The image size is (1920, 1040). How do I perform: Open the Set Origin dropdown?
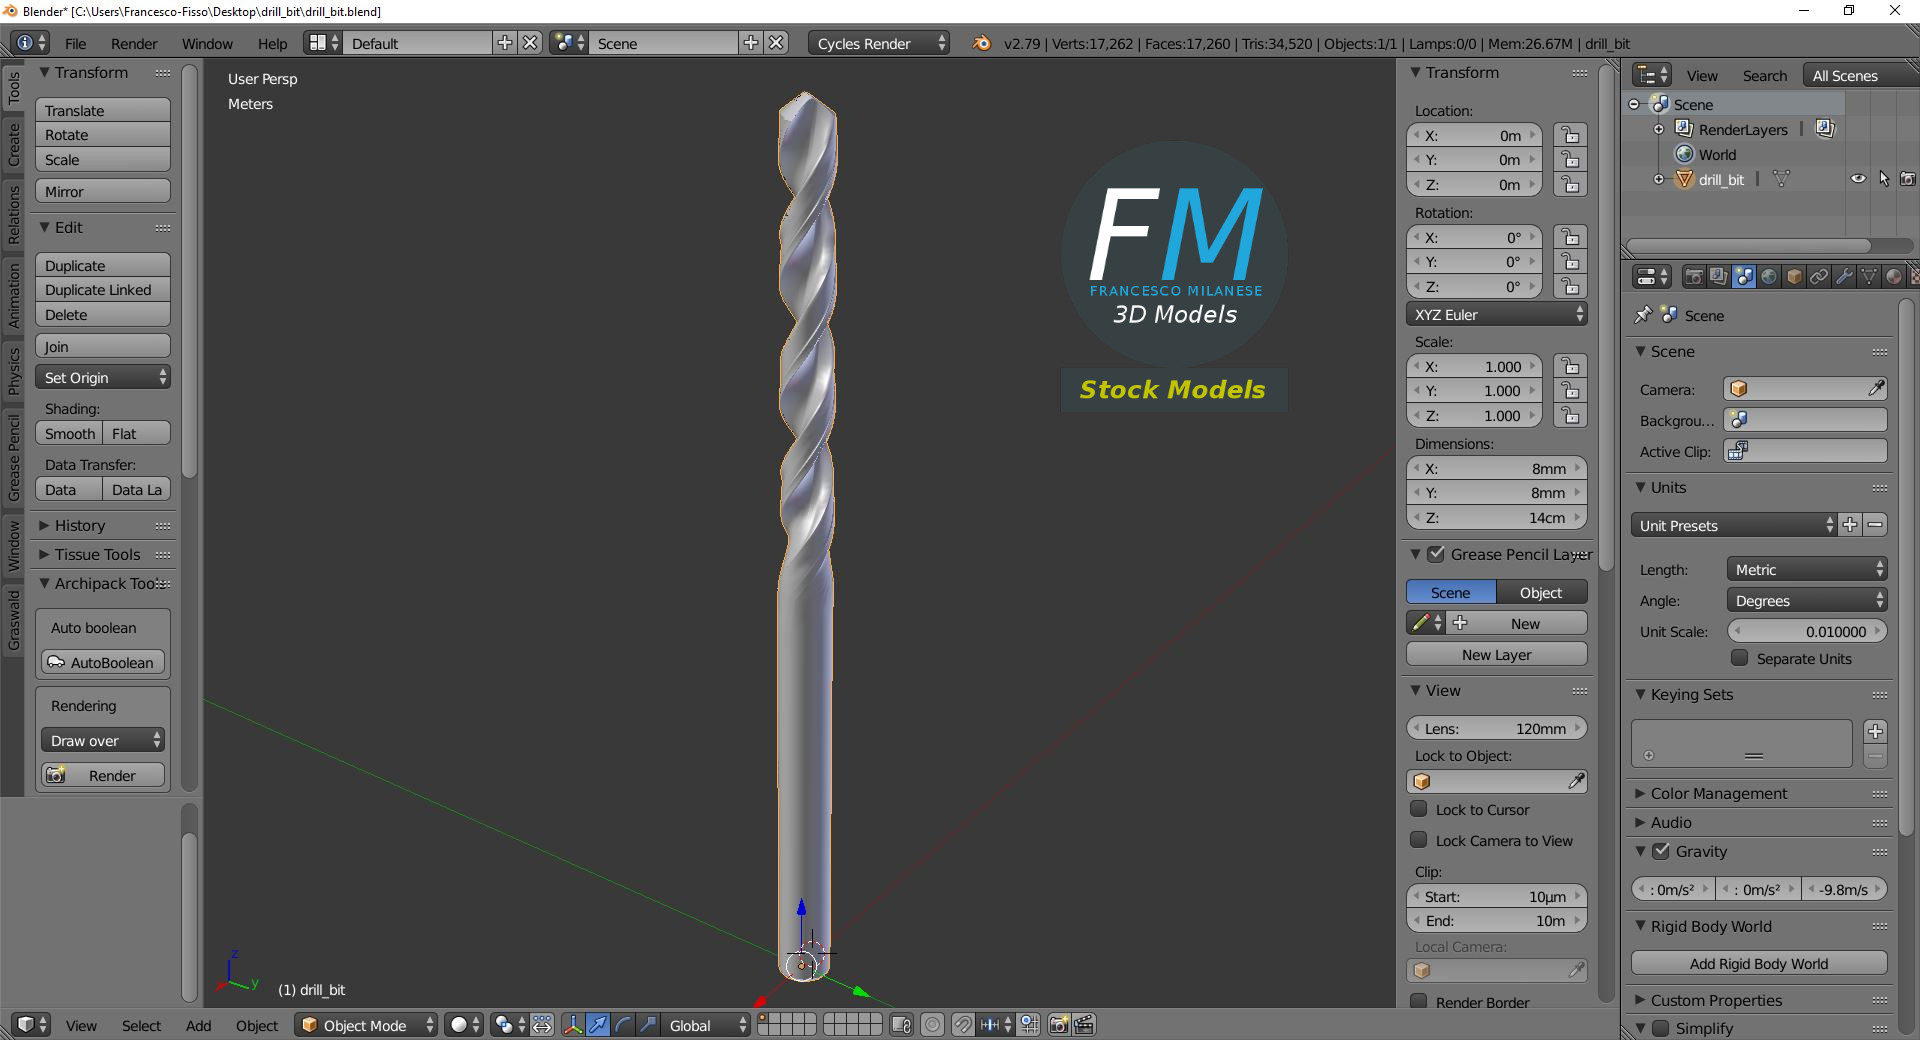[x=103, y=377]
